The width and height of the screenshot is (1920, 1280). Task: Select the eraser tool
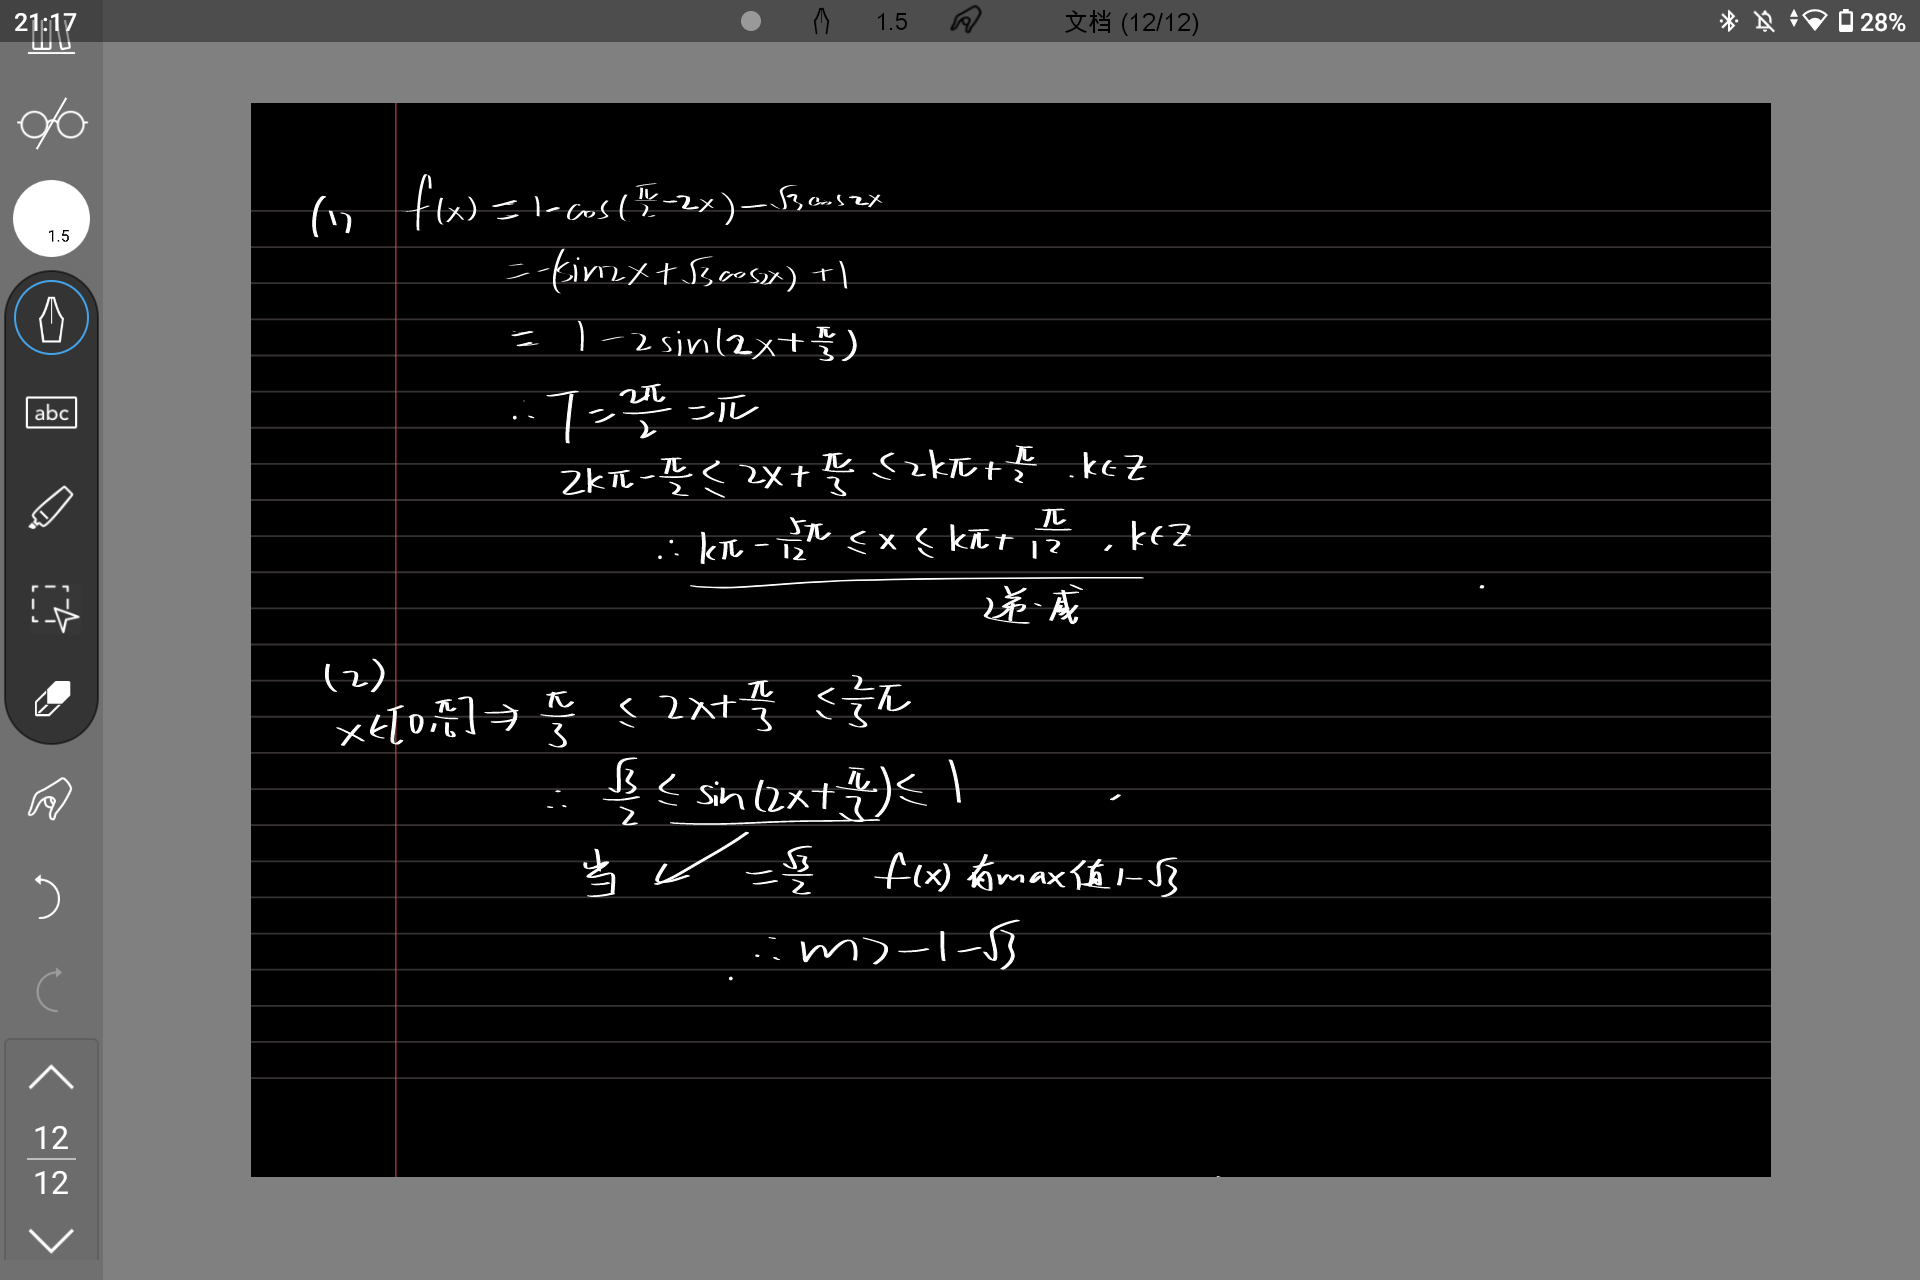coord(51,700)
